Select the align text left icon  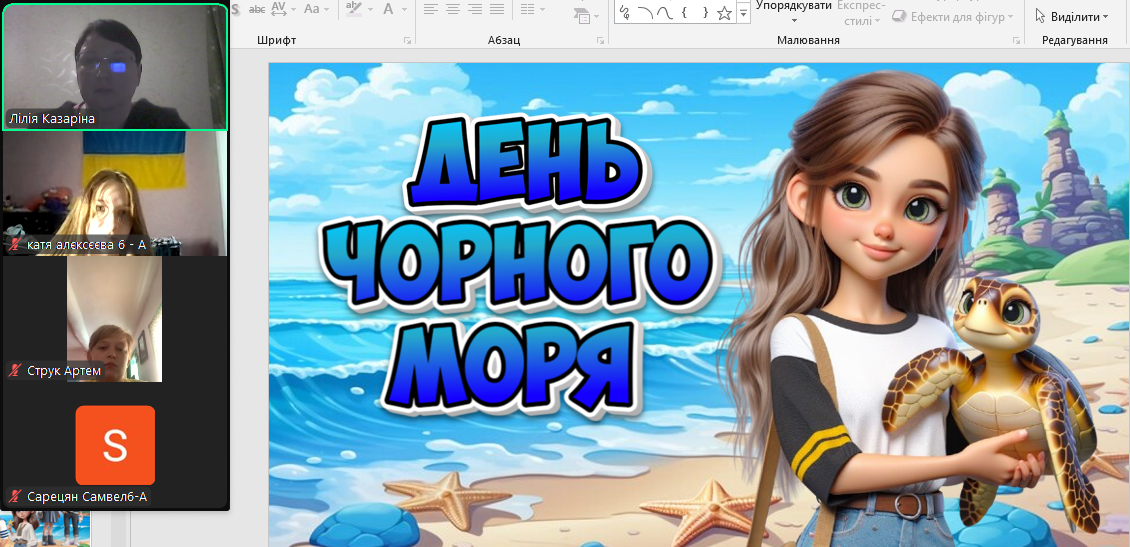(430, 9)
